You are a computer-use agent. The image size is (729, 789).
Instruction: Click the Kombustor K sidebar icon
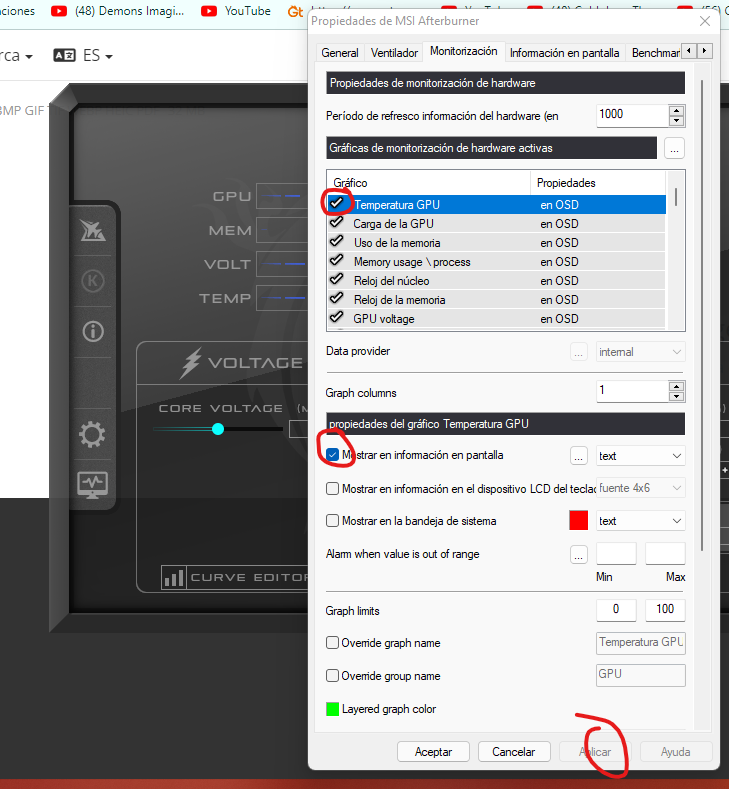[x=93, y=281]
